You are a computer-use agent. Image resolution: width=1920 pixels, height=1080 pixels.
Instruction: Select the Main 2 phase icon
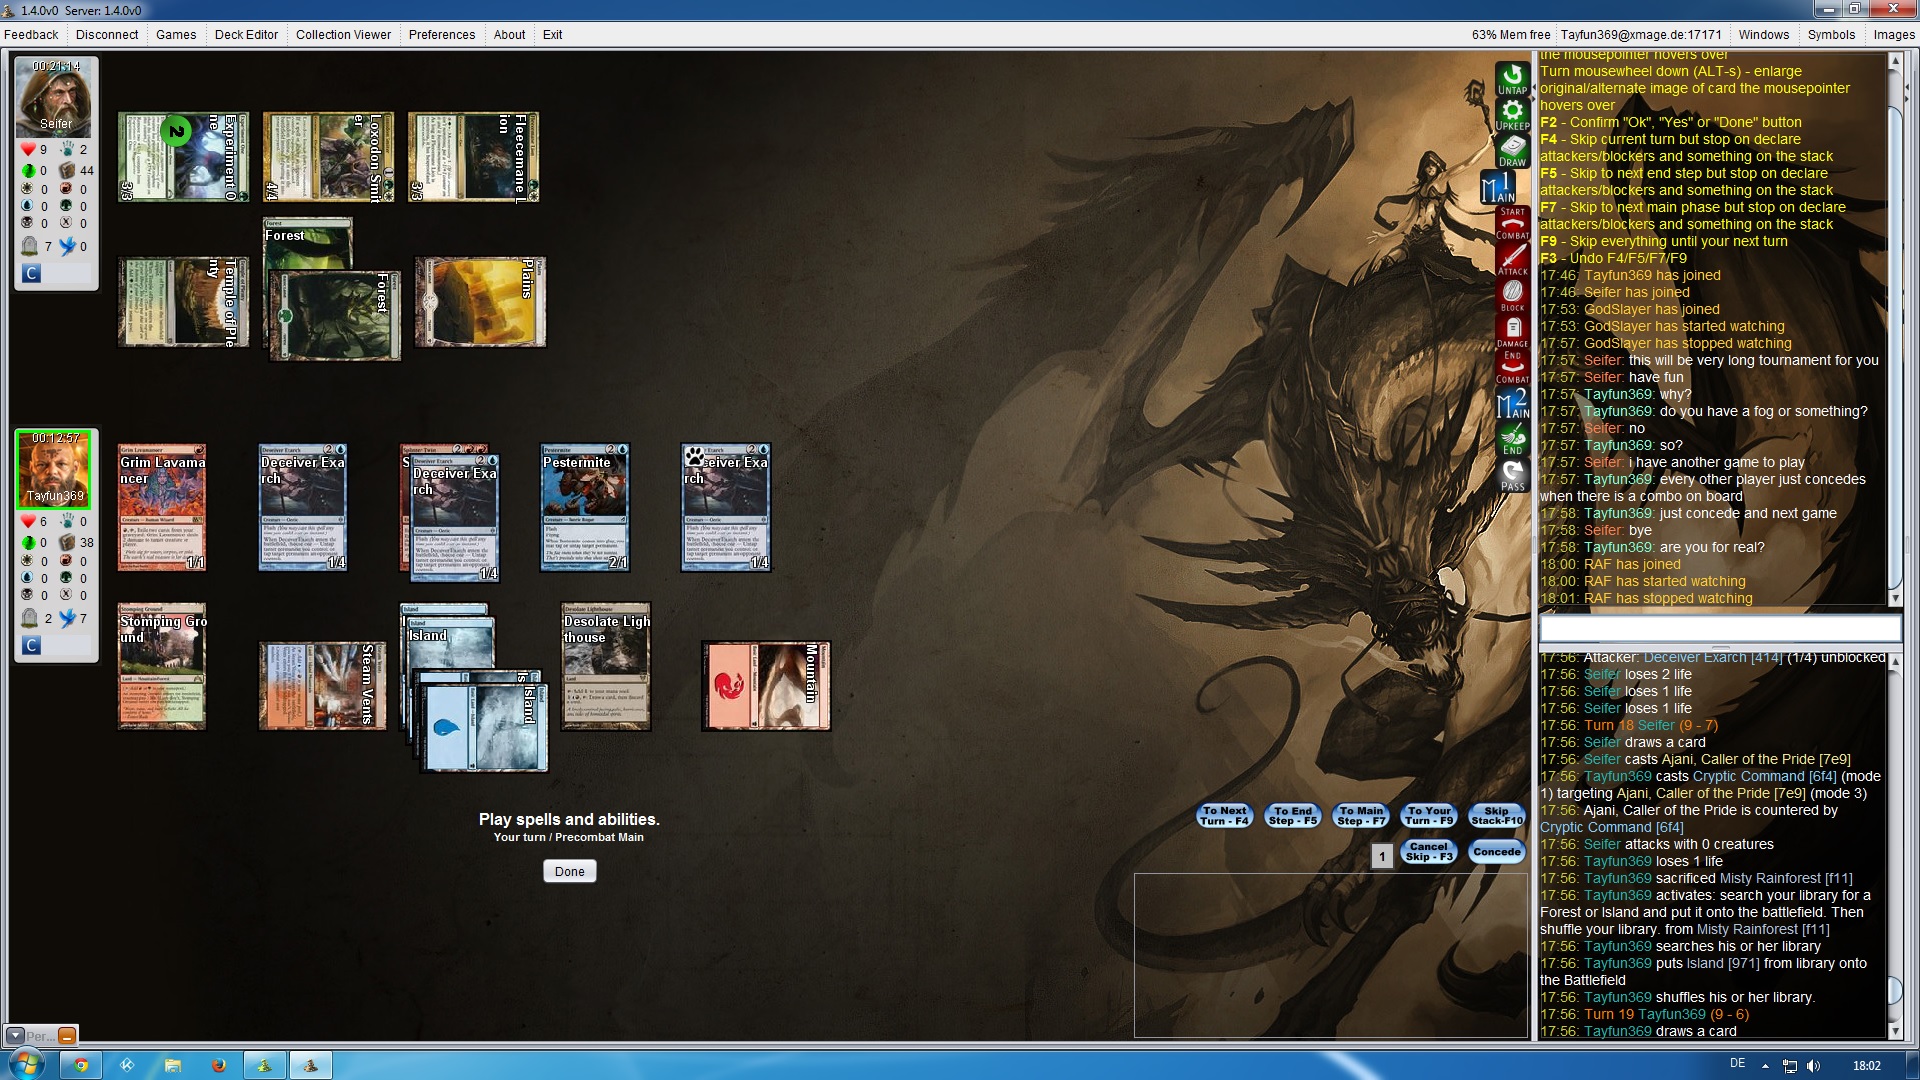1512,403
